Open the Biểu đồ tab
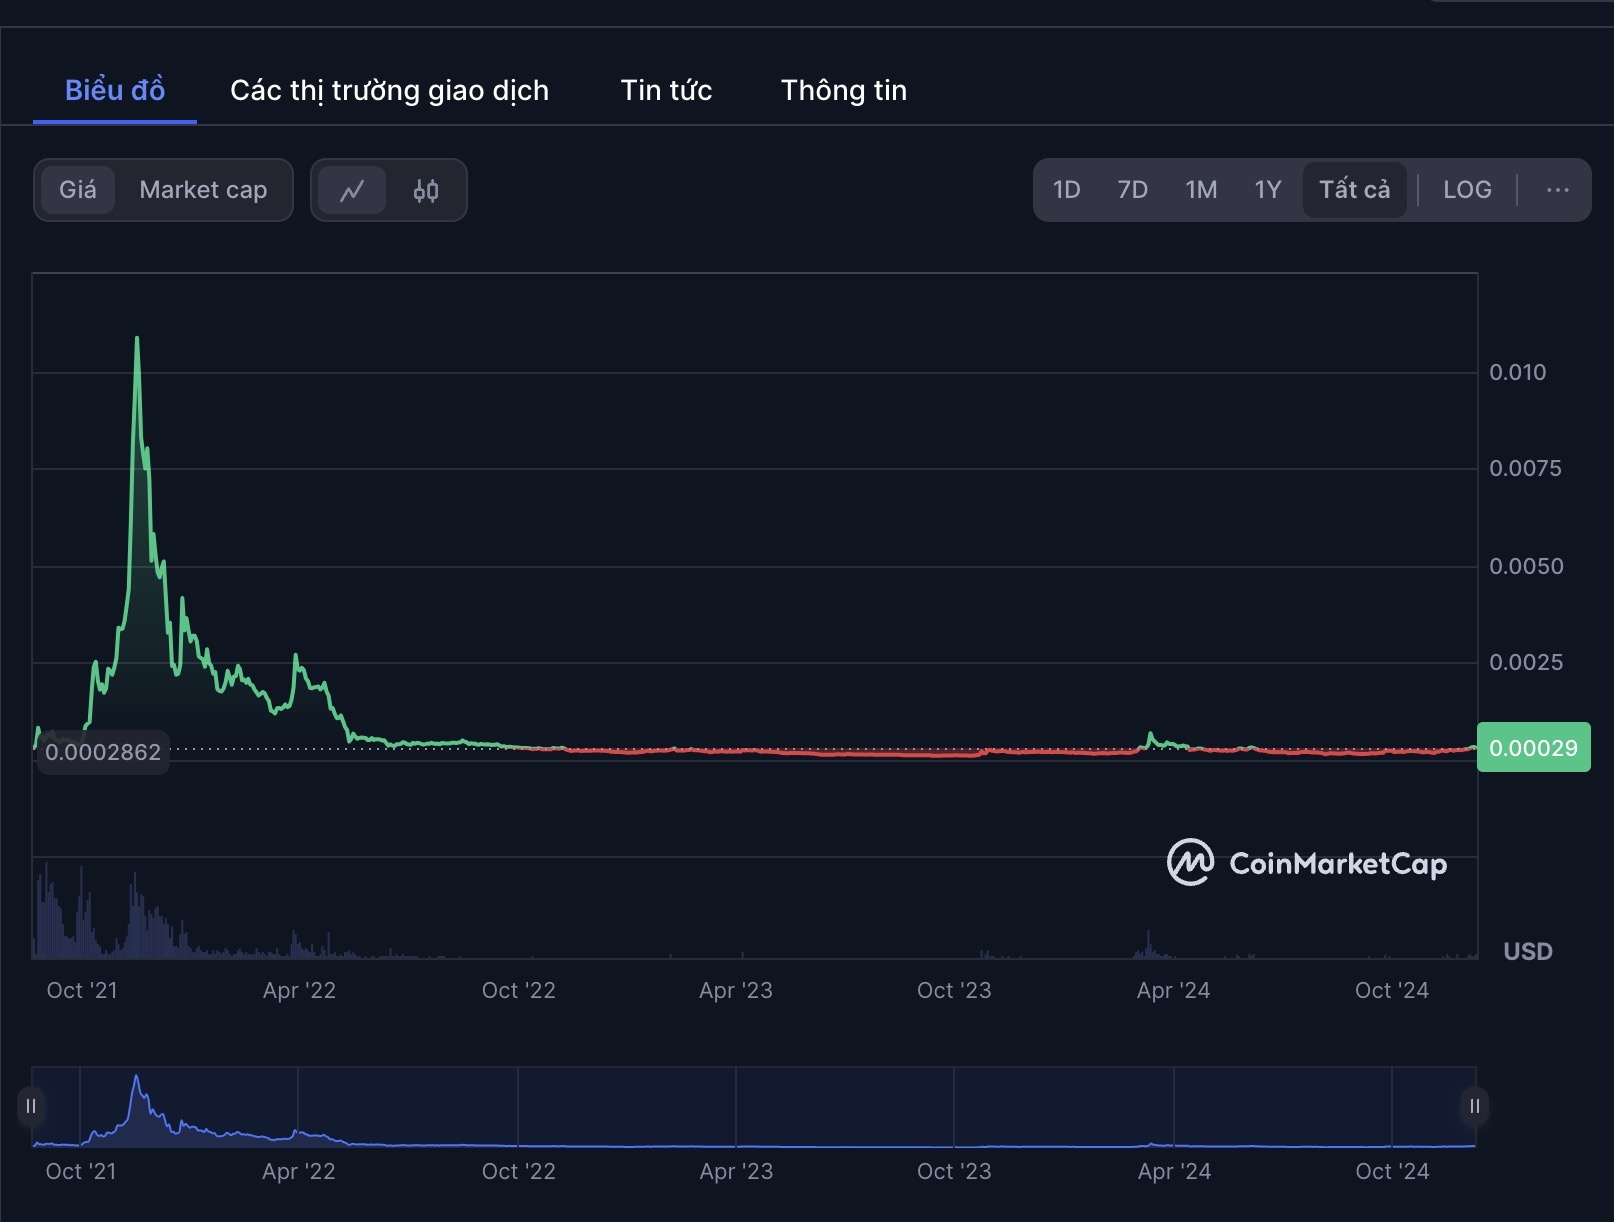The width and height of the screenshot is (1614, 1222). point(115,90)
